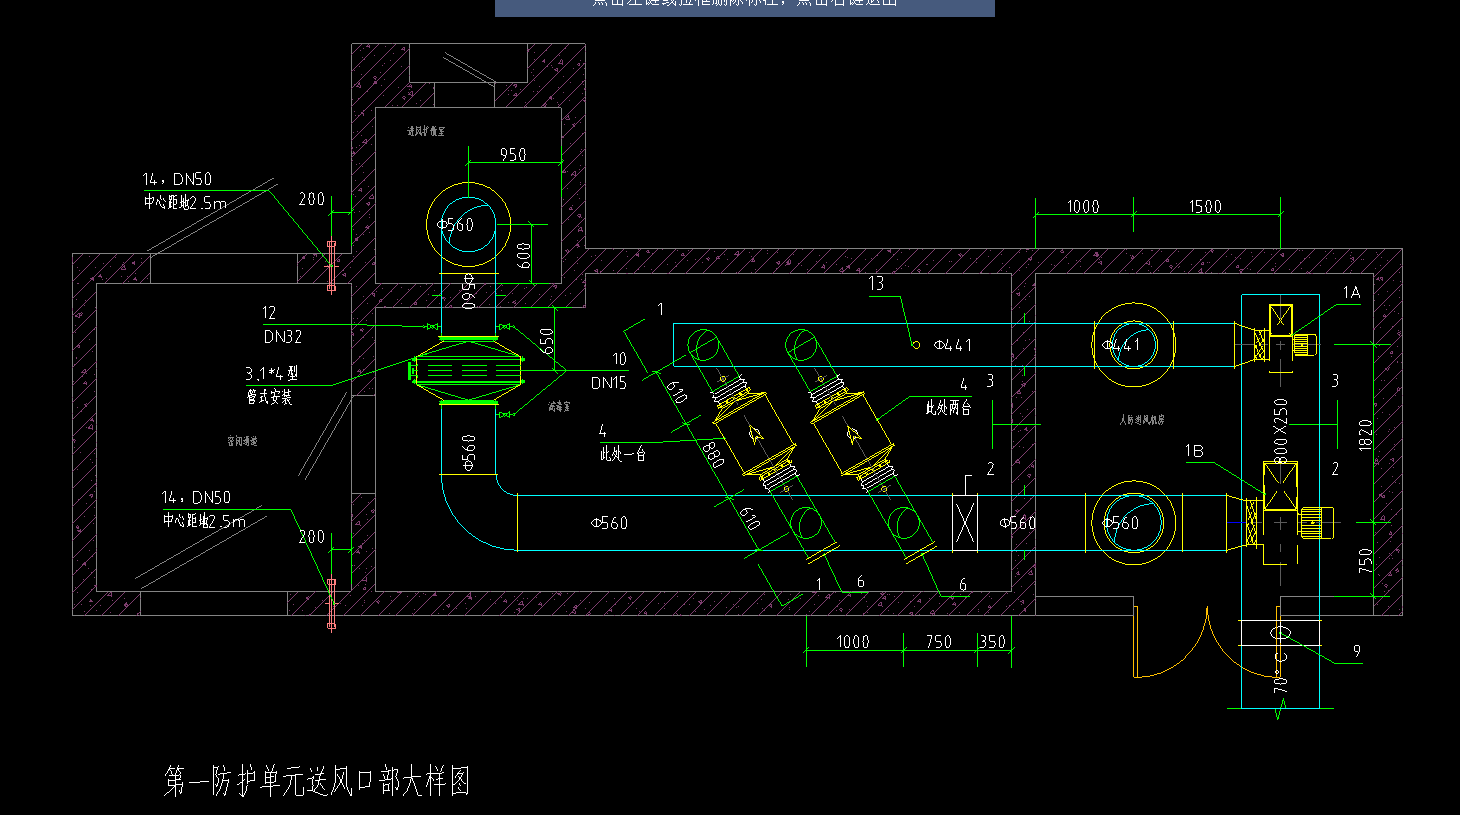Click the 滤毒室 room label

[x=558, y=407]
